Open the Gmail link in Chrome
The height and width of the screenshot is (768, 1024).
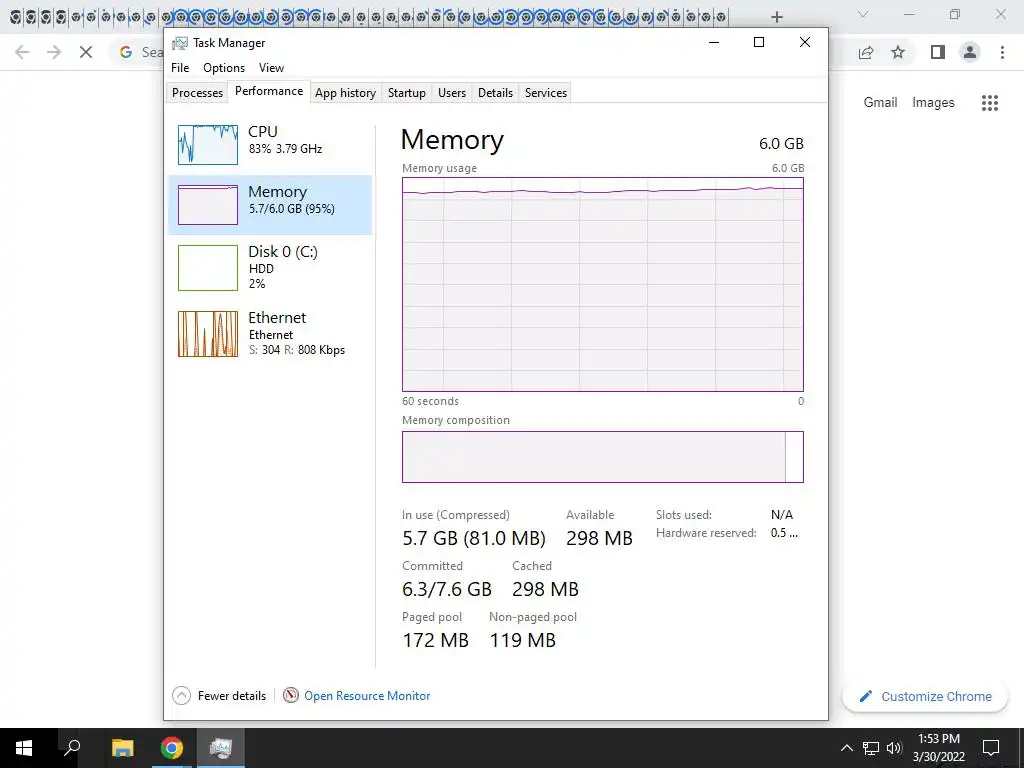pos(880,103)
